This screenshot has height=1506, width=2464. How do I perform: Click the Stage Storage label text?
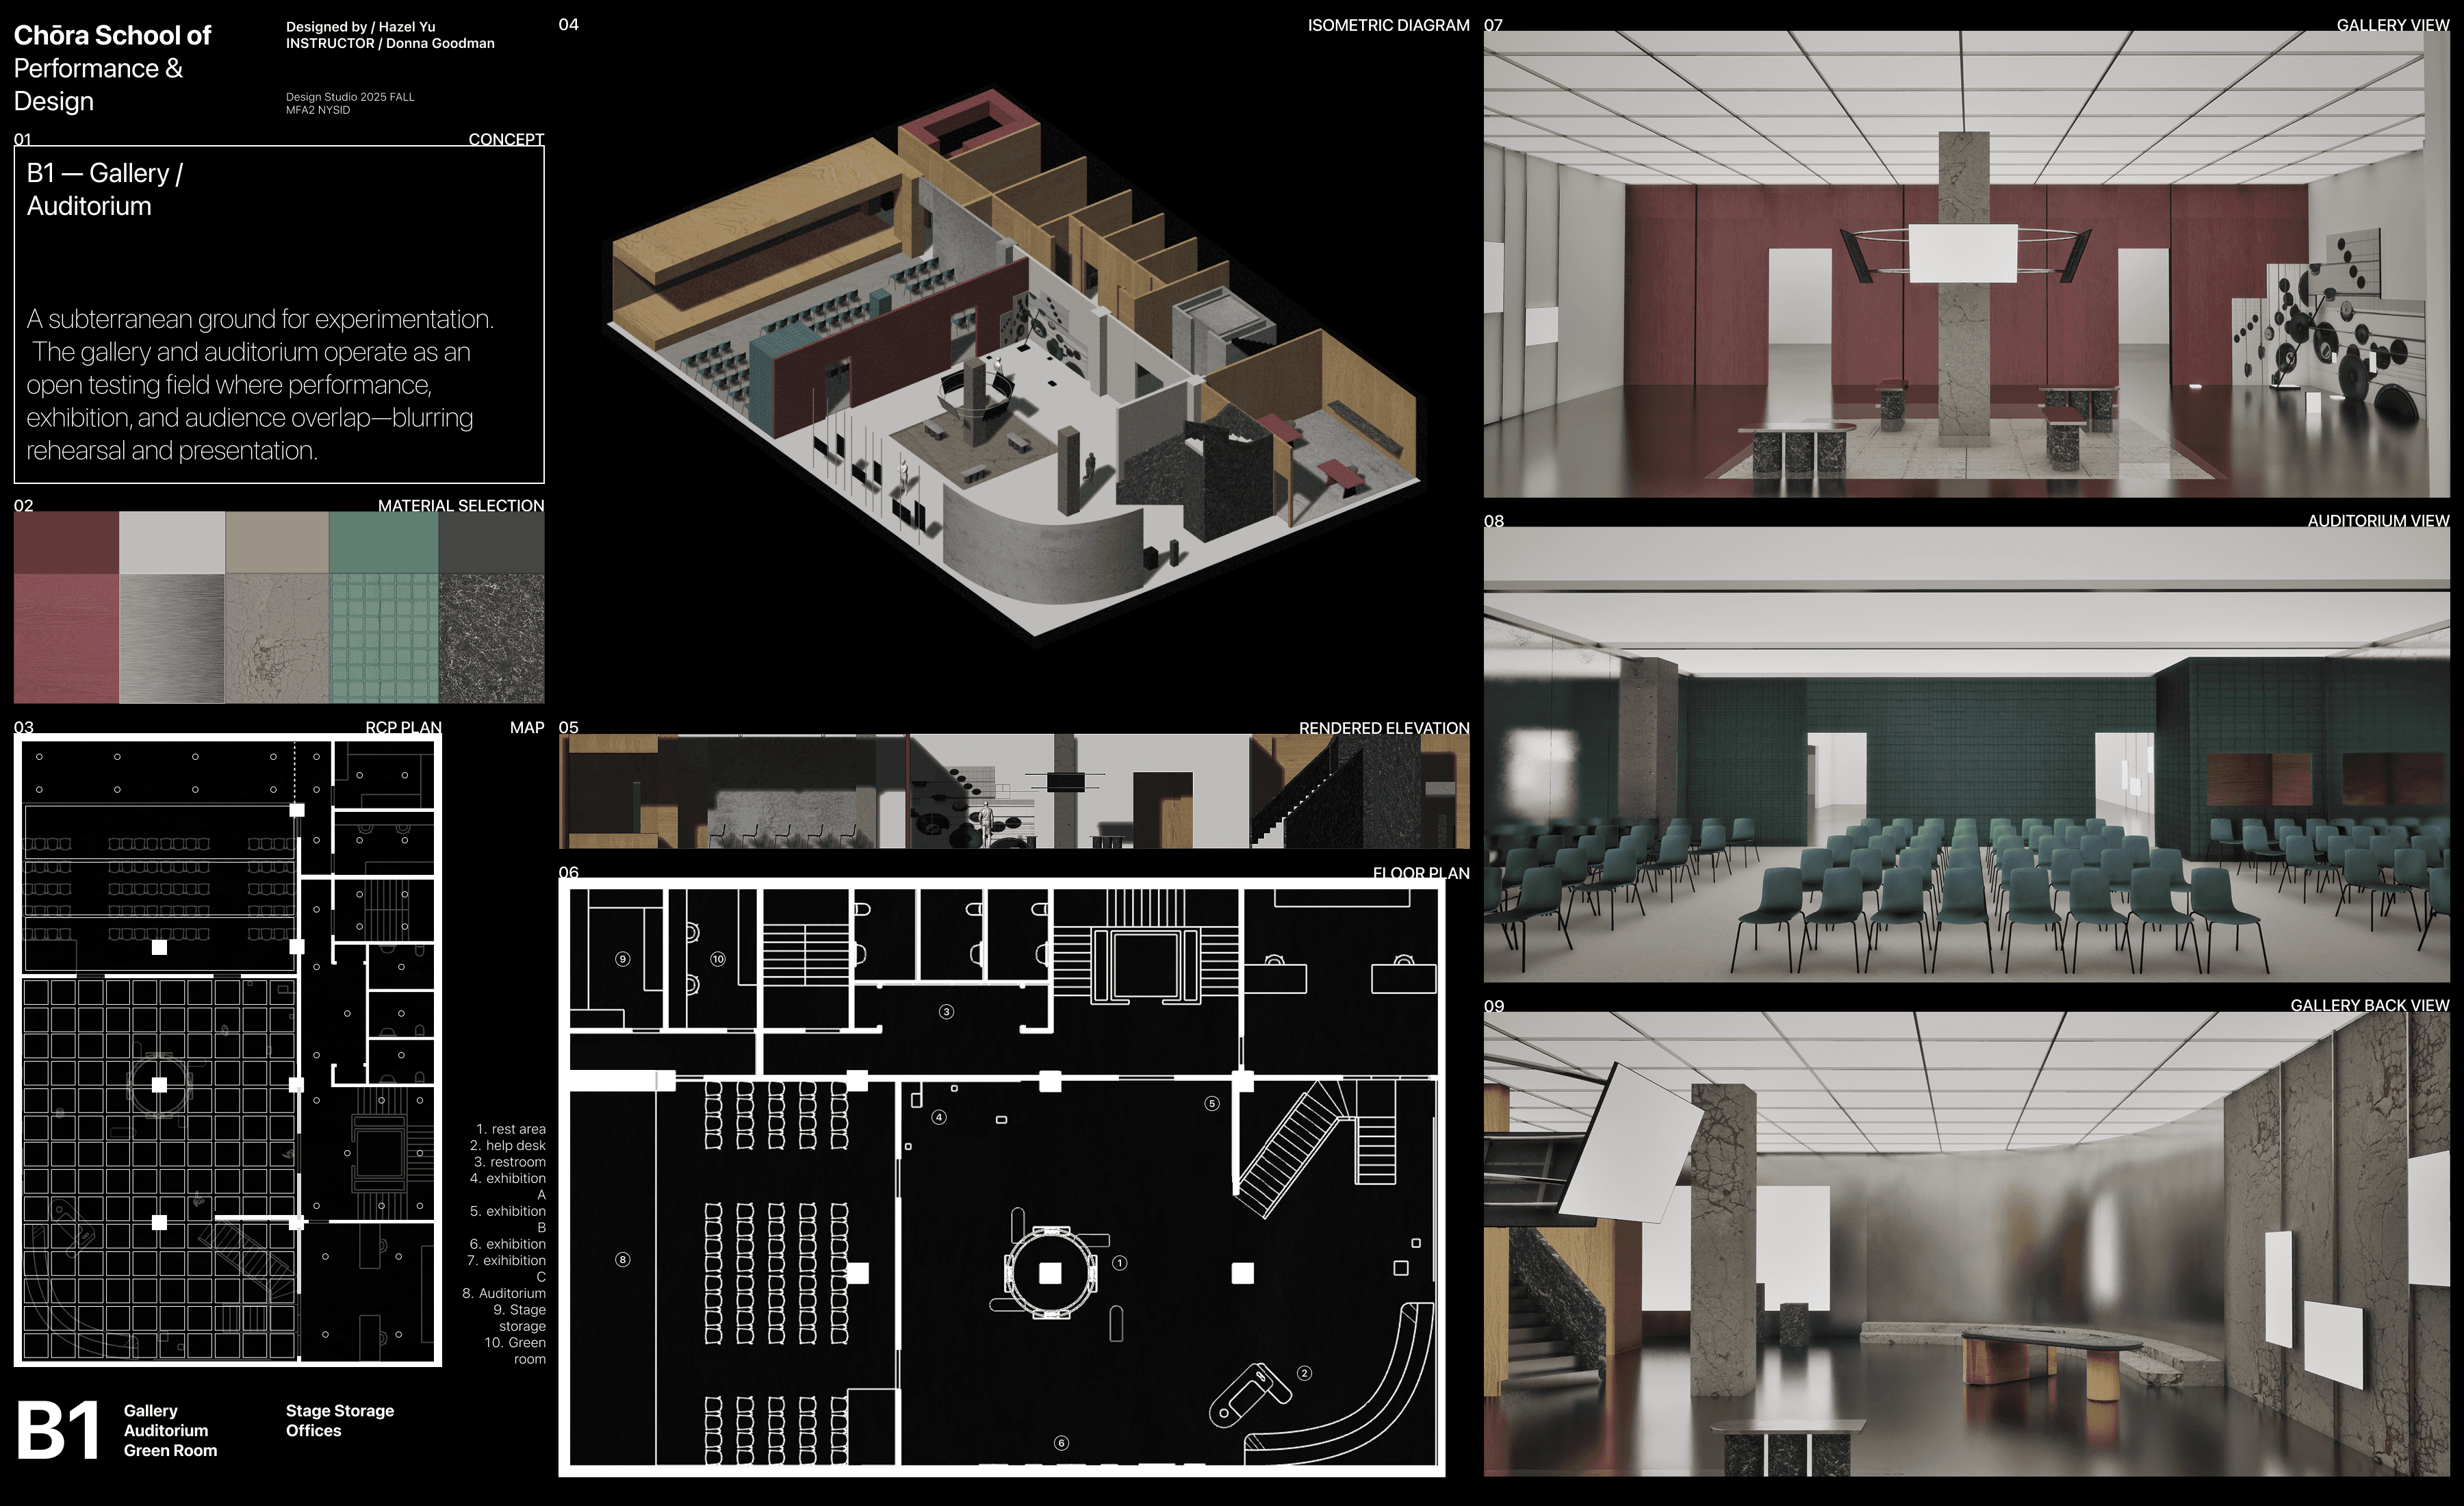(339, 1410)
